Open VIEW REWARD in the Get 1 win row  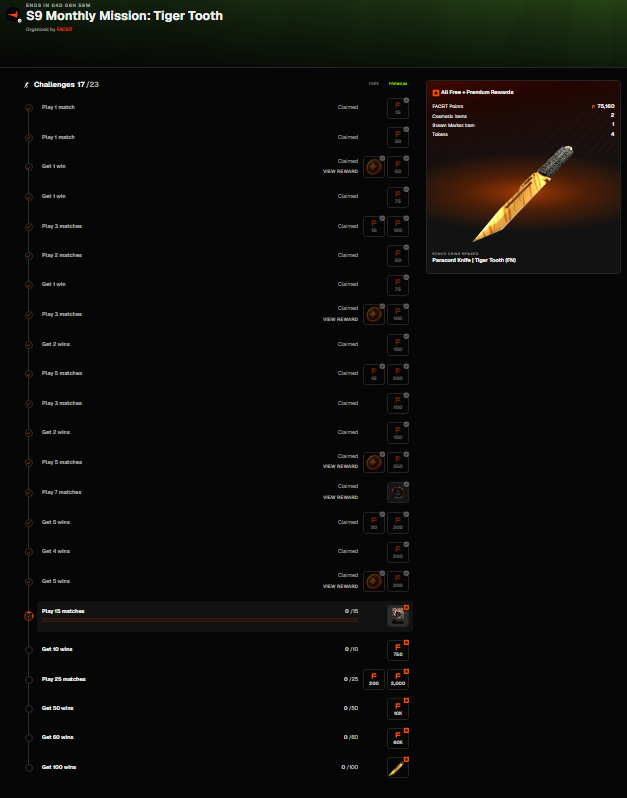tap(340, 172)
